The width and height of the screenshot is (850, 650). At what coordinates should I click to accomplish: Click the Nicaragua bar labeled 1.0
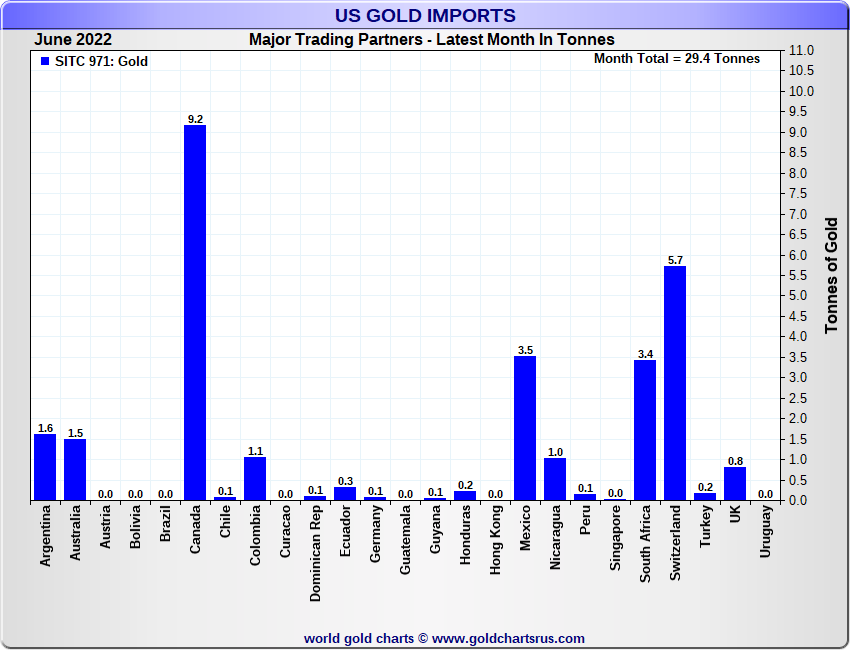[555, 479]
